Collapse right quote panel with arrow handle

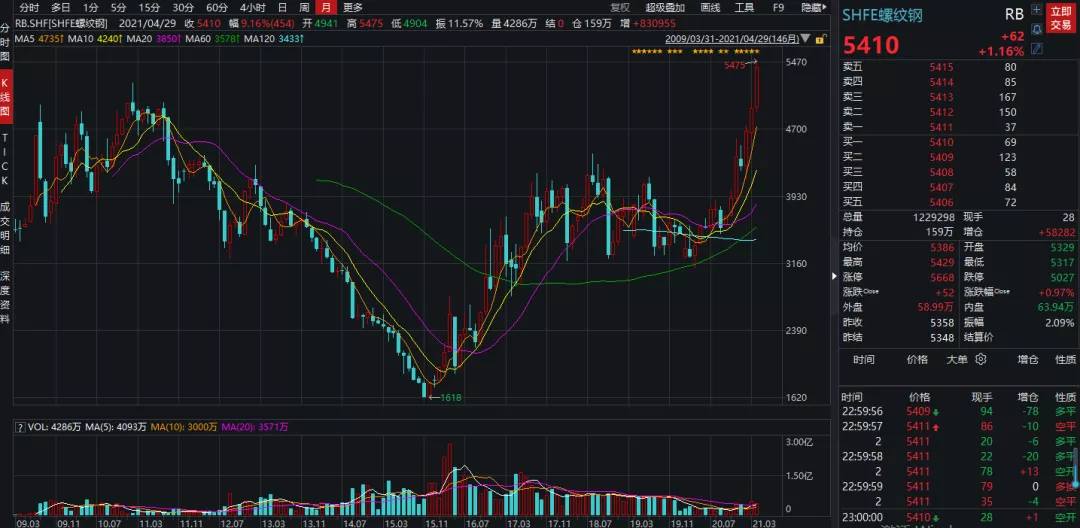(x=833, y=275)
